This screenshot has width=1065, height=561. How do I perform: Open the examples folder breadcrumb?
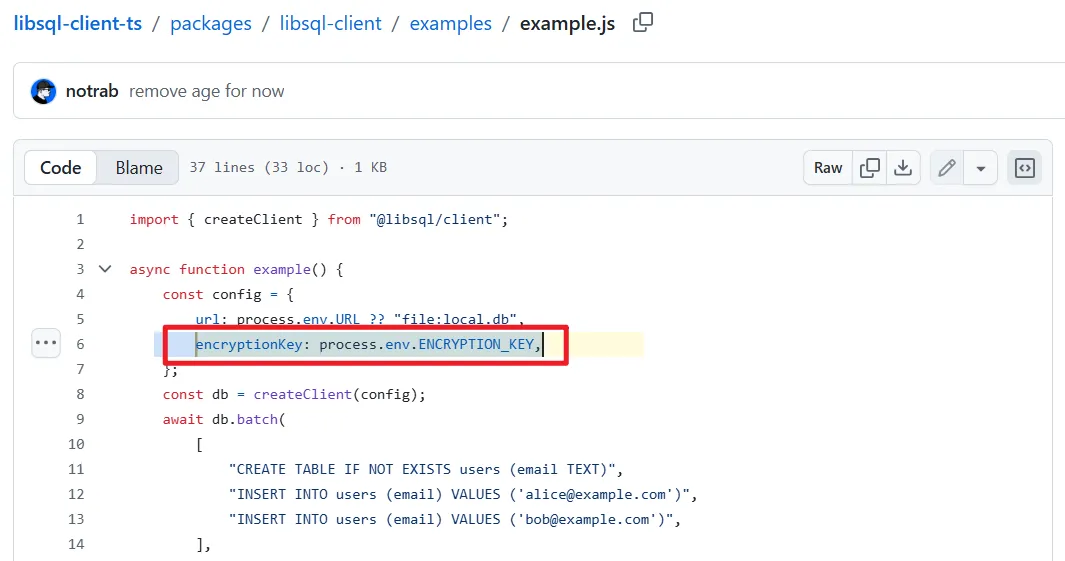[450, 23]
